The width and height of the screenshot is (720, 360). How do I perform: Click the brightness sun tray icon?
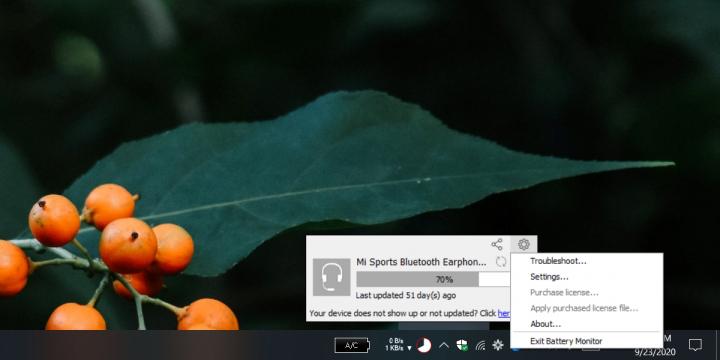pyautogui.click(x=498, y=345)
